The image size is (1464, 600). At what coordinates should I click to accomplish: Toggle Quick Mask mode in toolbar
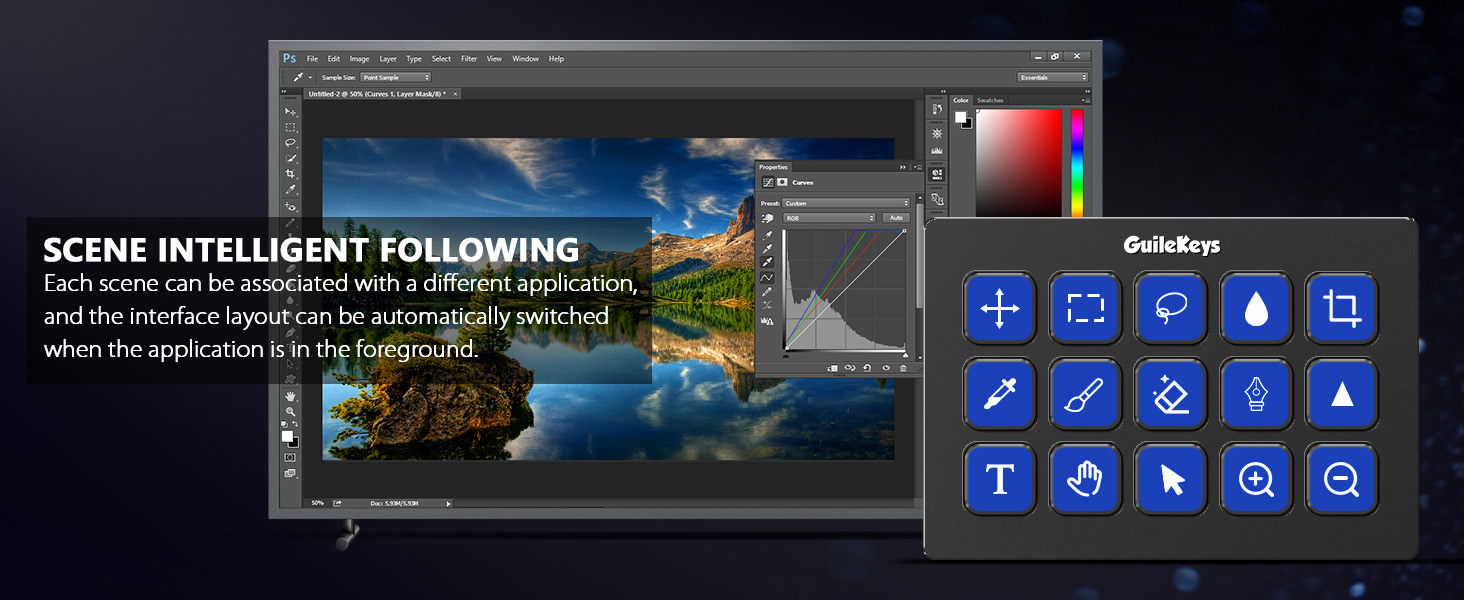pyautogui.click(x=290, y=457)
